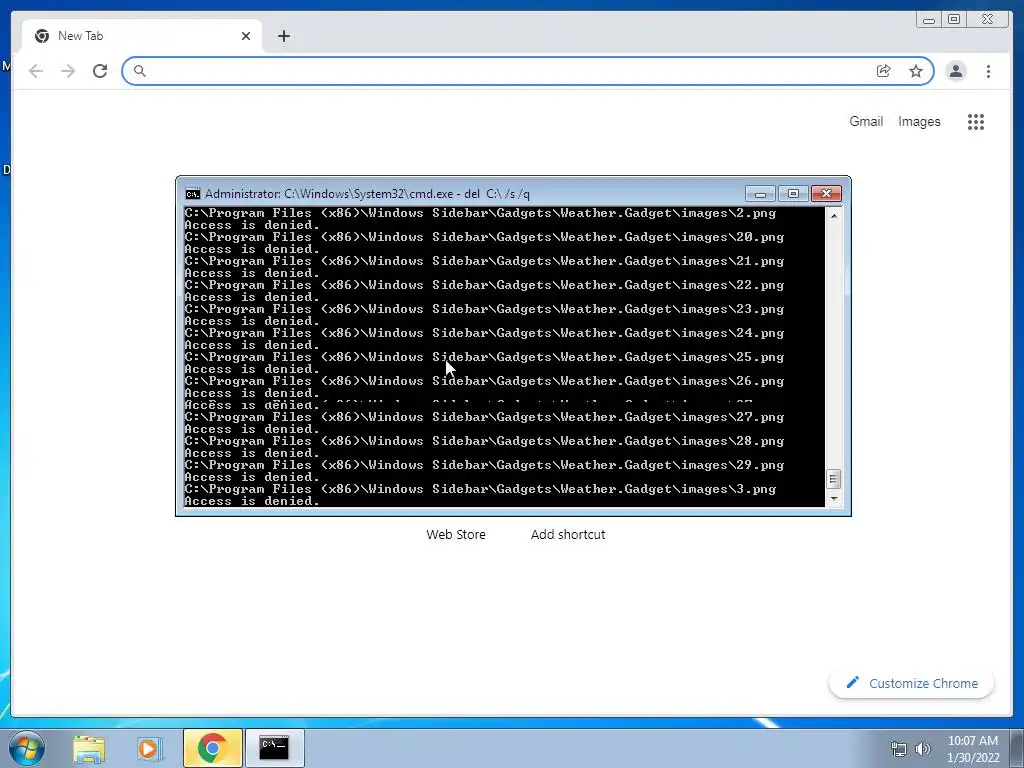Open the Images link
Viewport: 1024px width, 768px height.
(919, 121)
